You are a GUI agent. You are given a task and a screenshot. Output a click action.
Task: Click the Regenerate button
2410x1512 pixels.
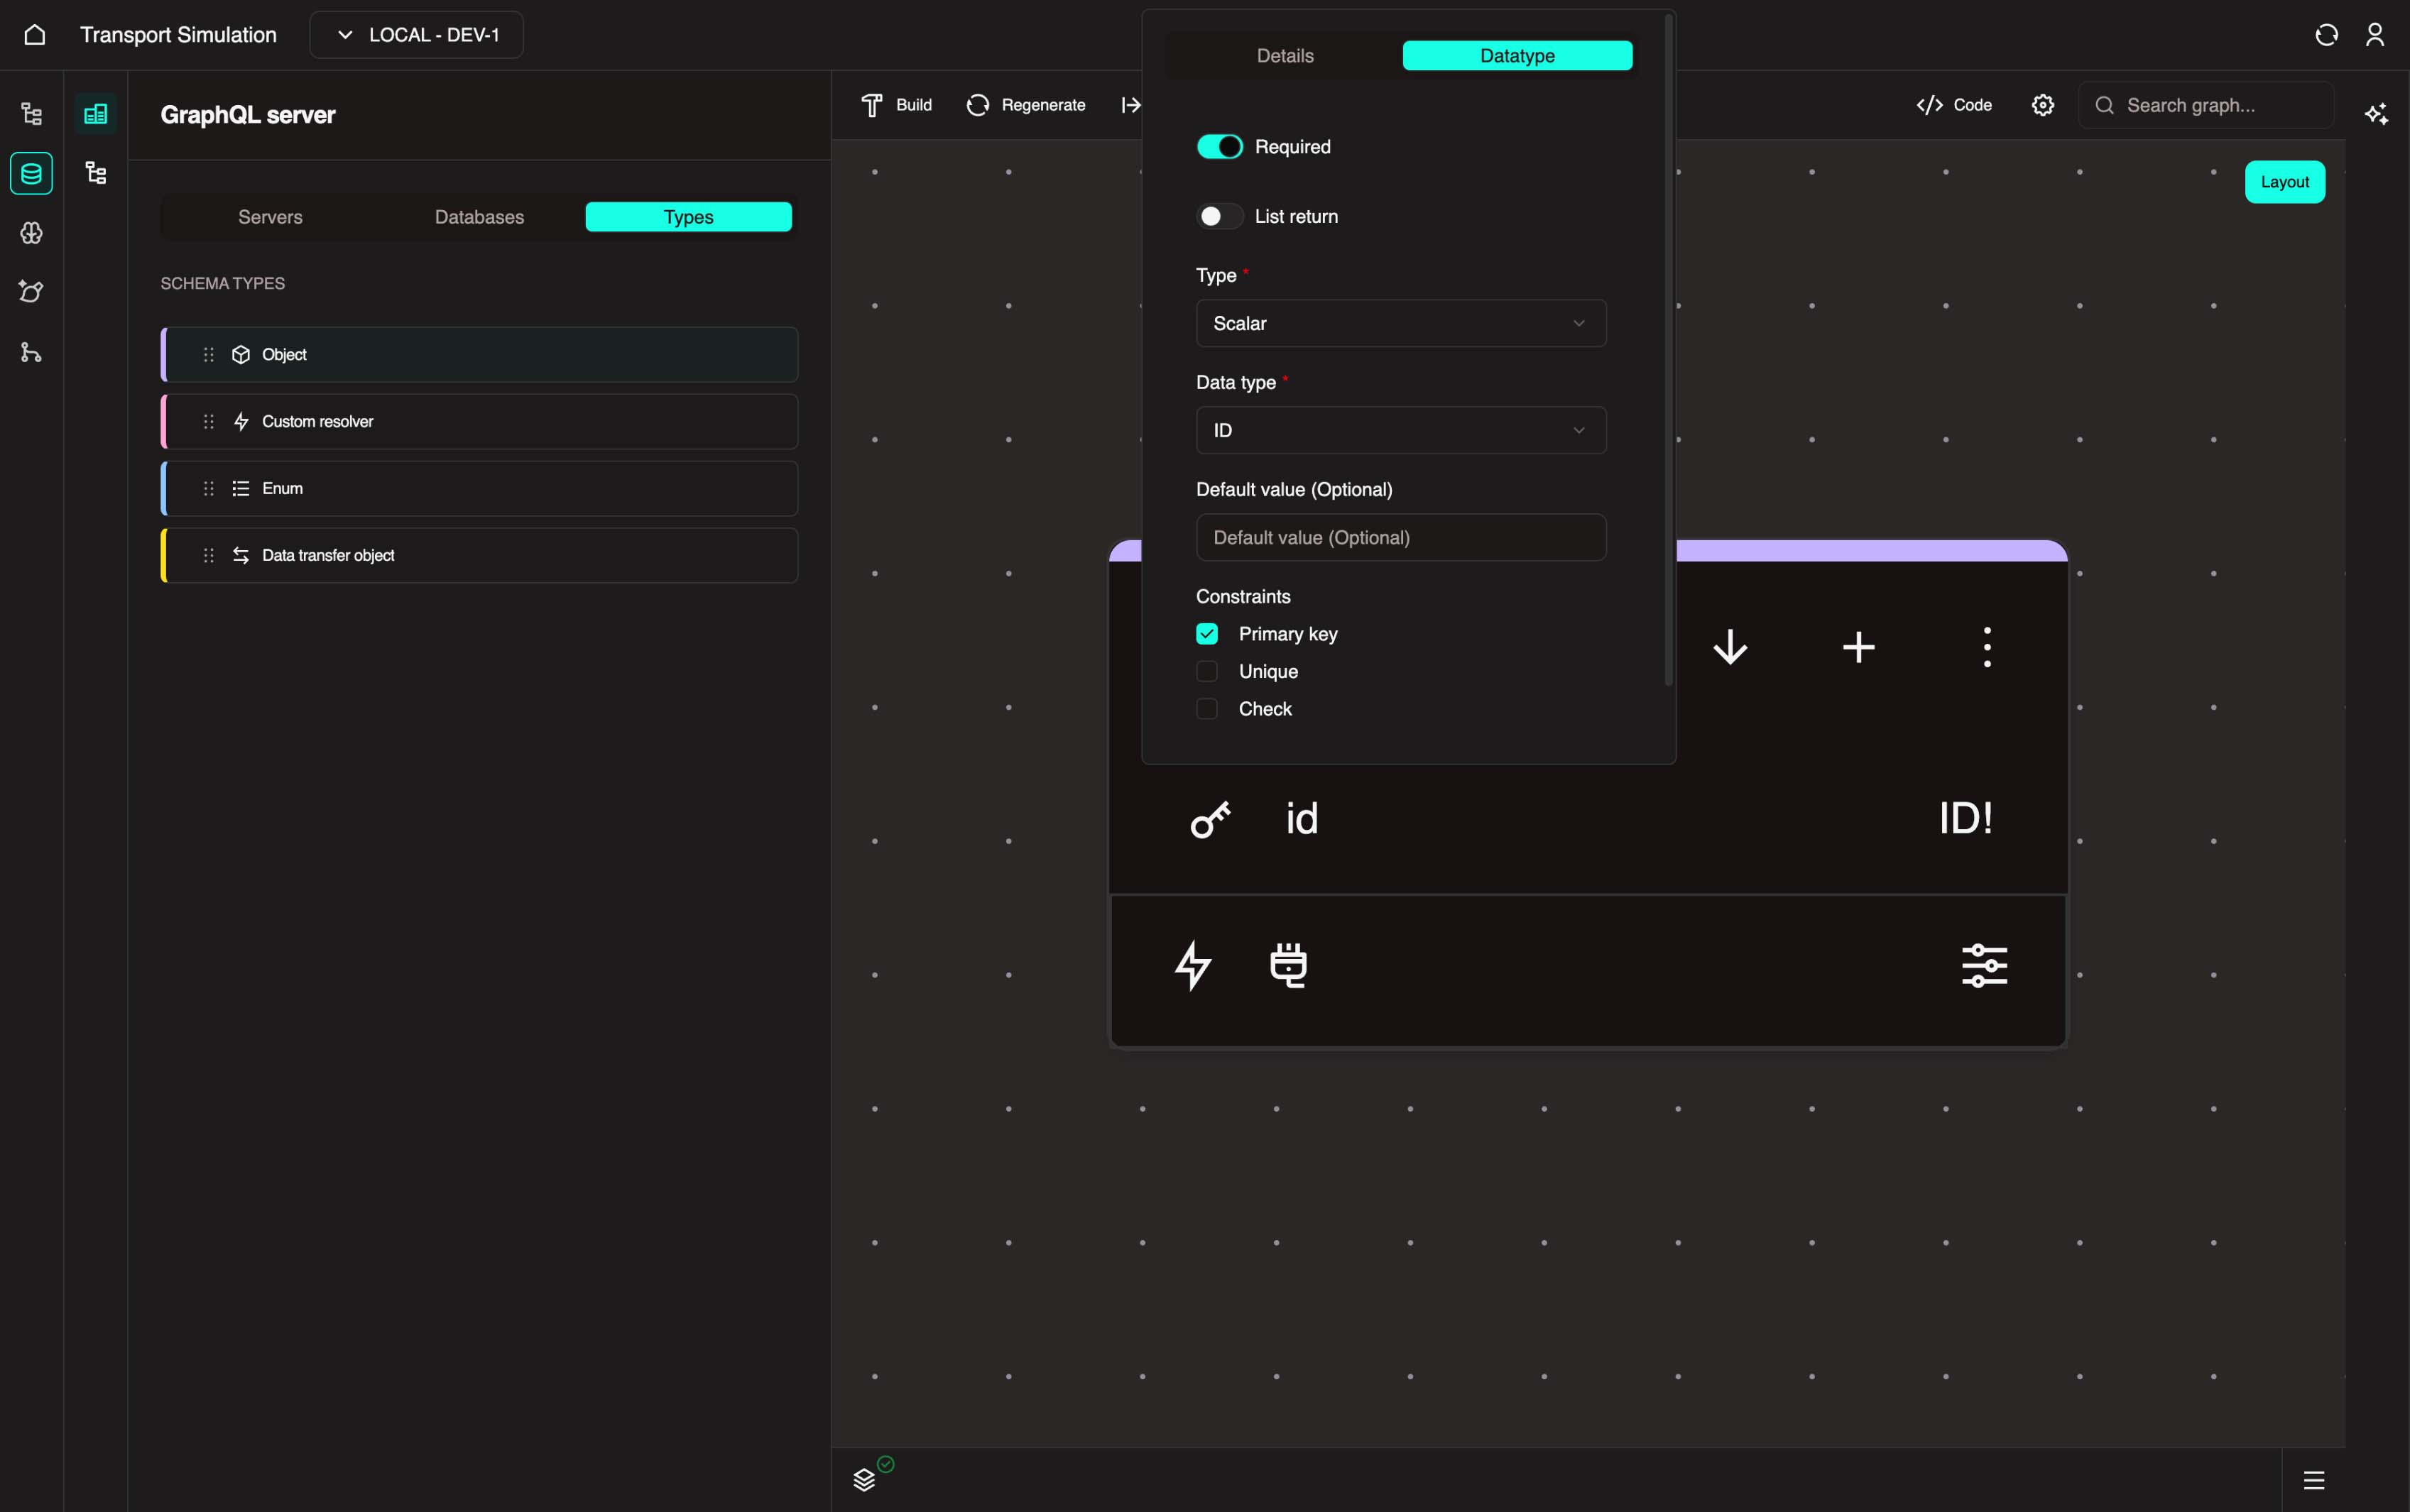pos(1026,105)
